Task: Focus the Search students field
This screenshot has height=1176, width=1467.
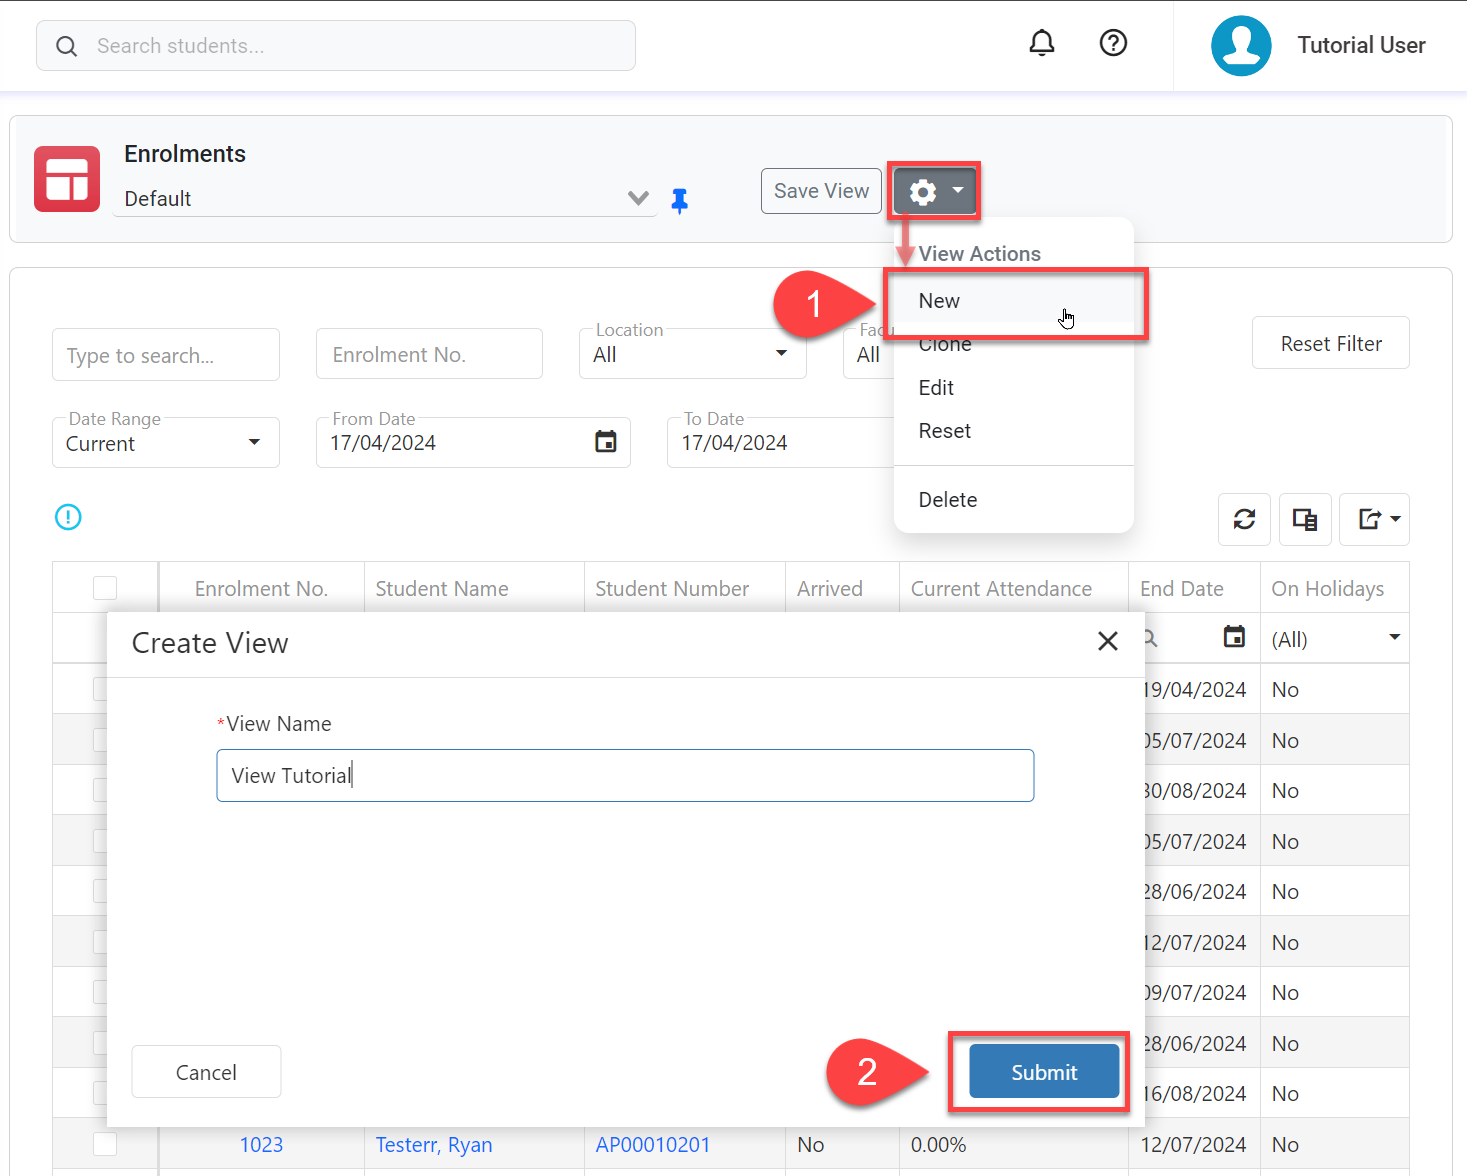Action: pyautogui.click(x=336, y=46)
